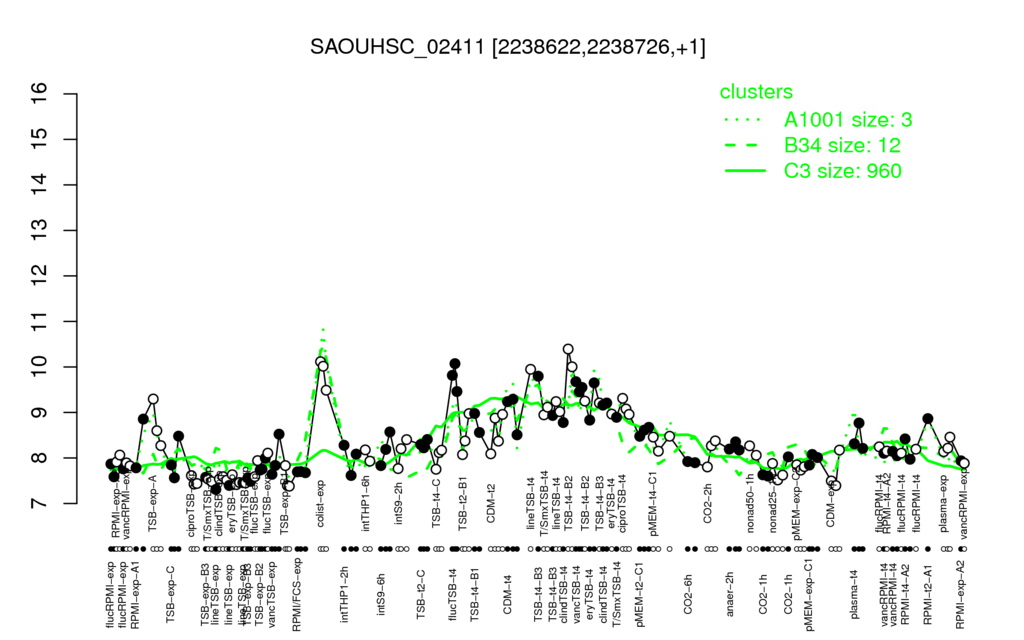Click the 'pMEM-exp-C1' axis label
Image resolution: width=1024 pixels, height=640 pixels.
[x=810, y=596]
